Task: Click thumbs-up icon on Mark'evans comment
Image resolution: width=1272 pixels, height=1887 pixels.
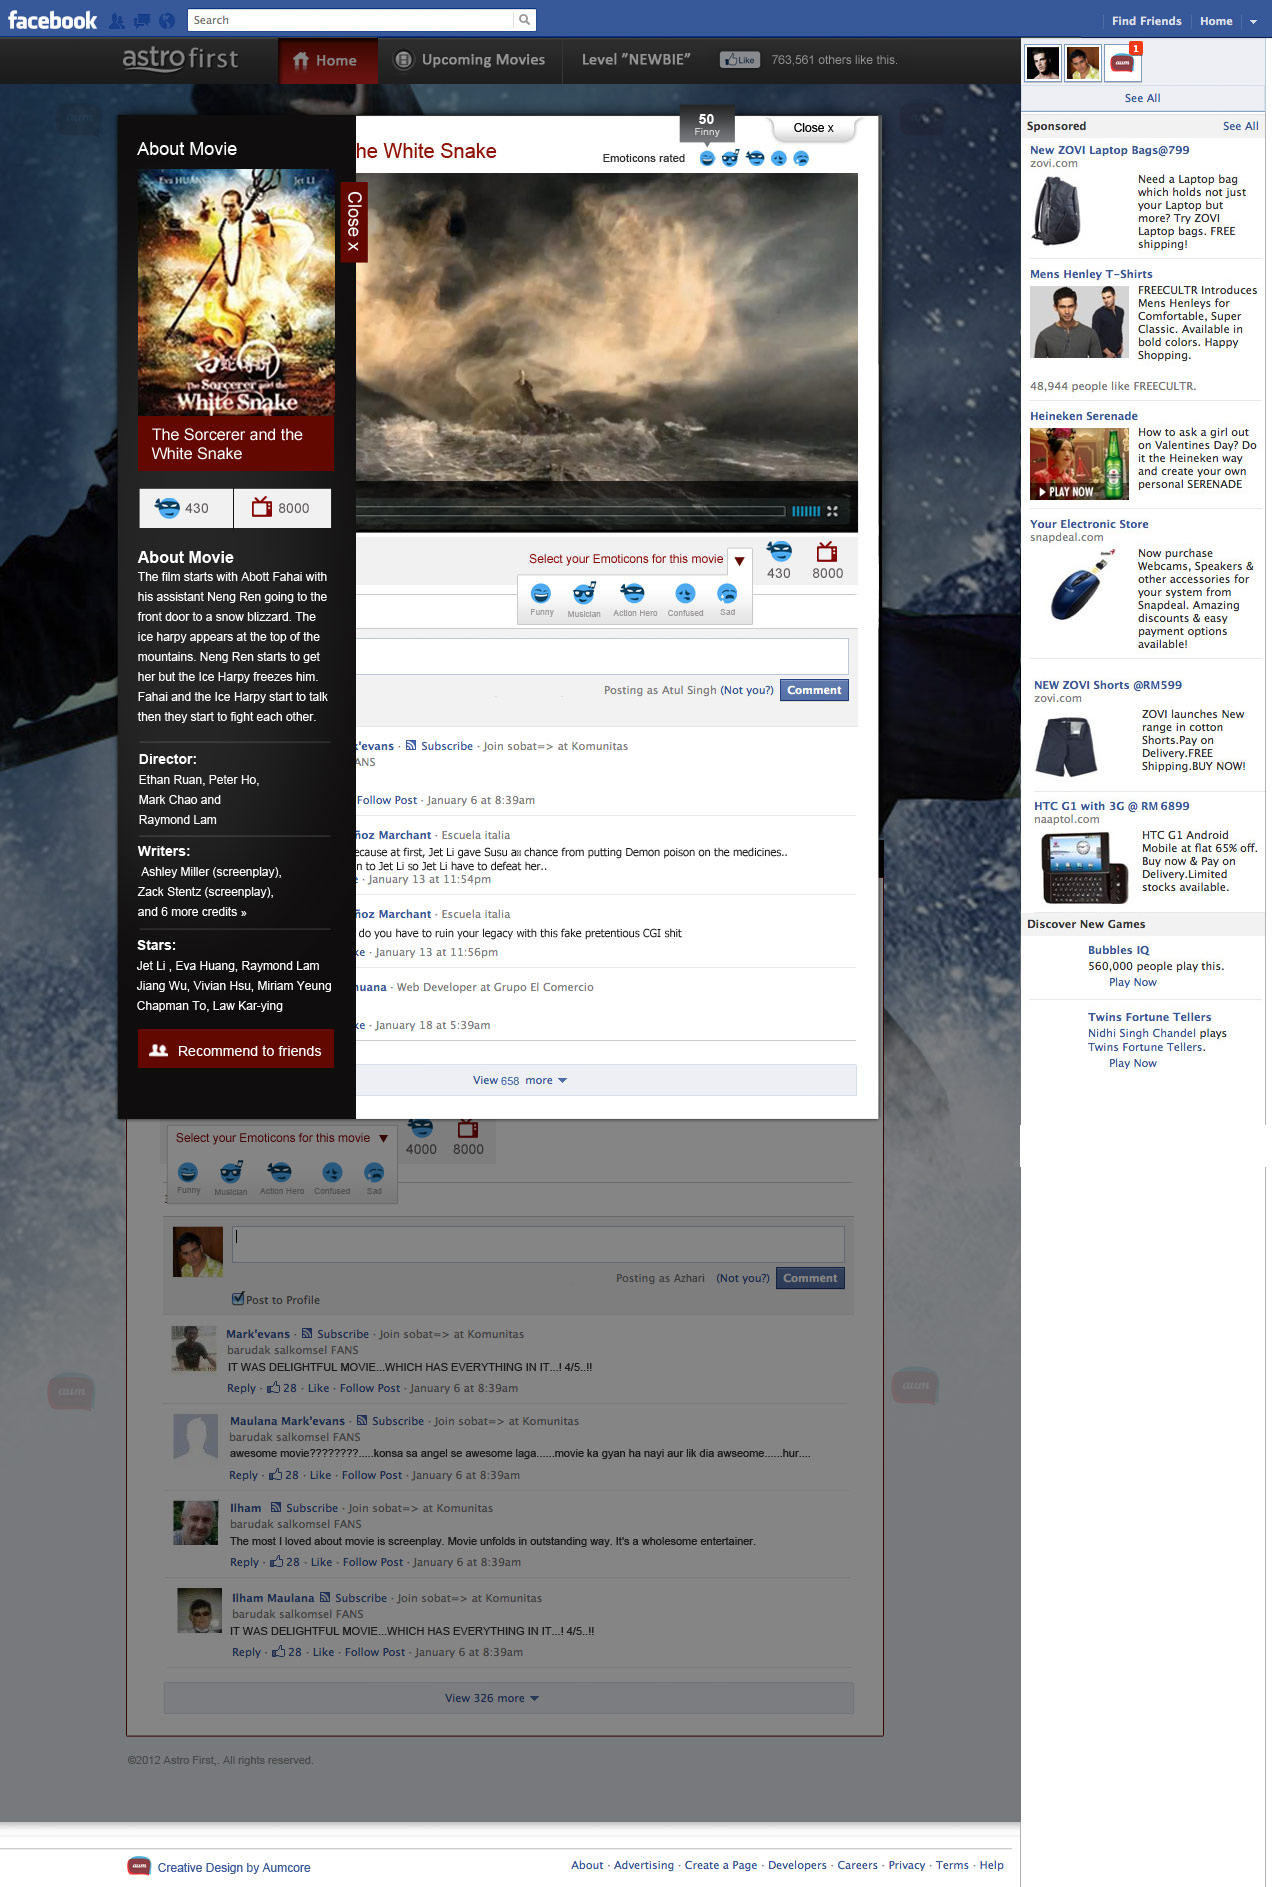Action: pyautogui.click(x=273, y=1388)
